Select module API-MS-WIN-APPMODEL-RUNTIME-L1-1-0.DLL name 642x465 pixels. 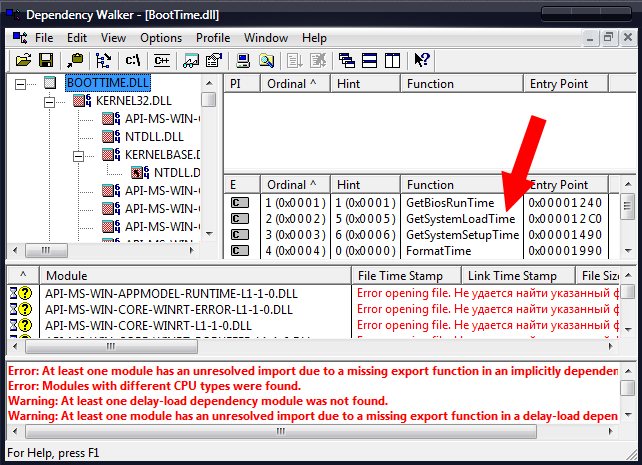point(171,293)
